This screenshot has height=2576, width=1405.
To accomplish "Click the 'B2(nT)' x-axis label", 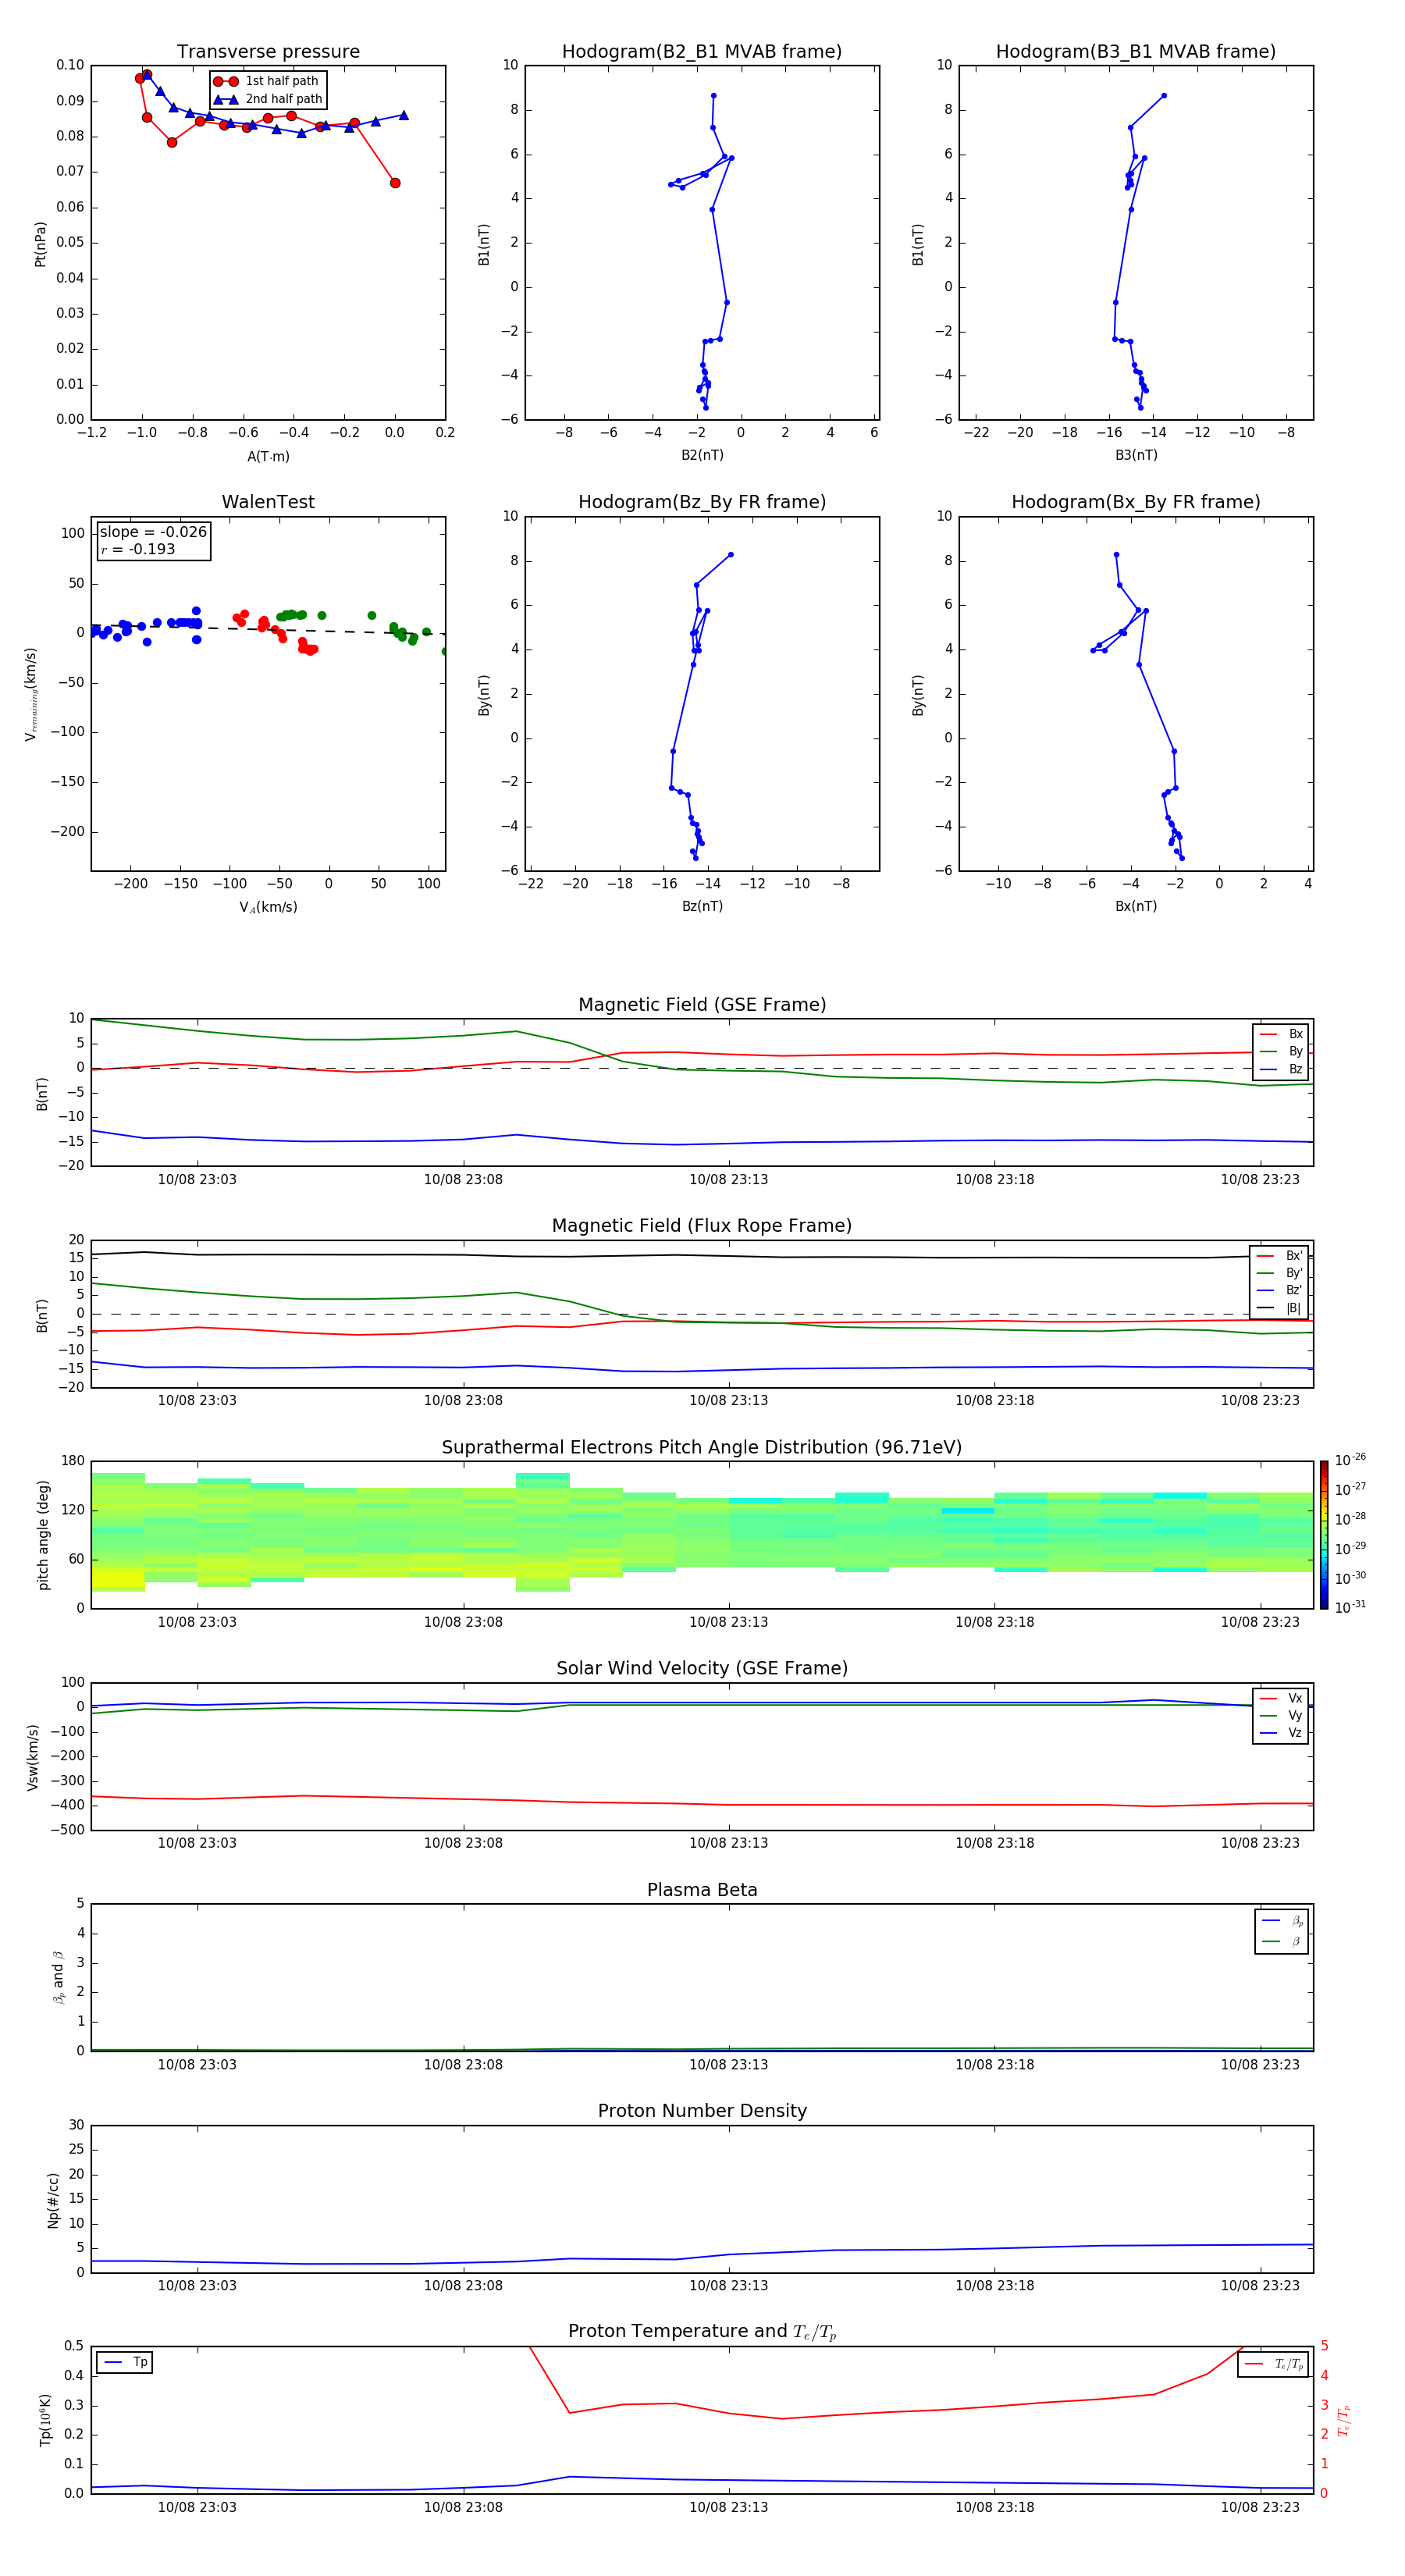I will pos(702,455).
